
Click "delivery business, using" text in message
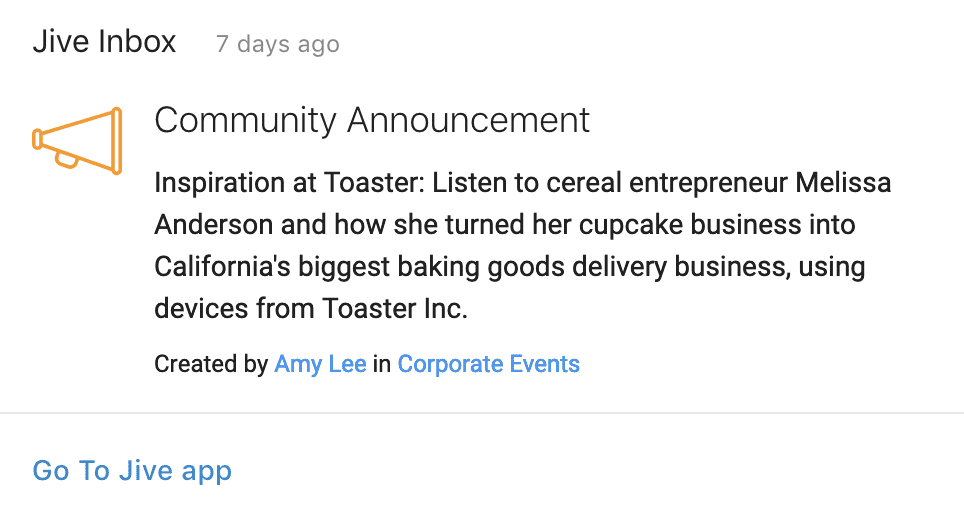tap(719, 267)
